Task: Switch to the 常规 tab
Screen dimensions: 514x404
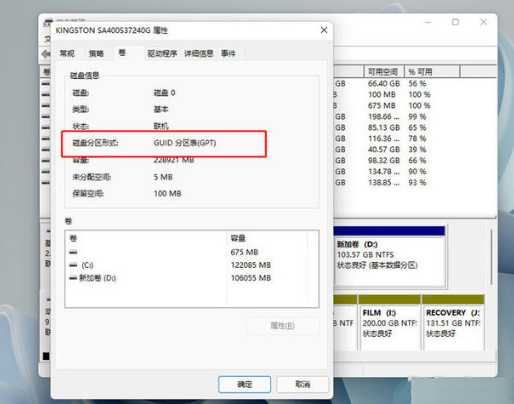Action: pyautogui.click(x=67, y=53)
